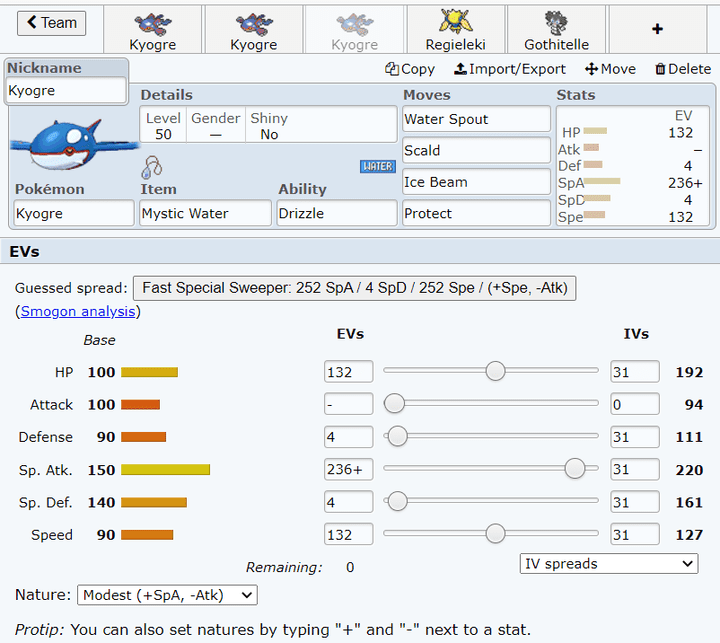
Task: Click the large Kyogre sprite image
Action: tap(73, 145)
